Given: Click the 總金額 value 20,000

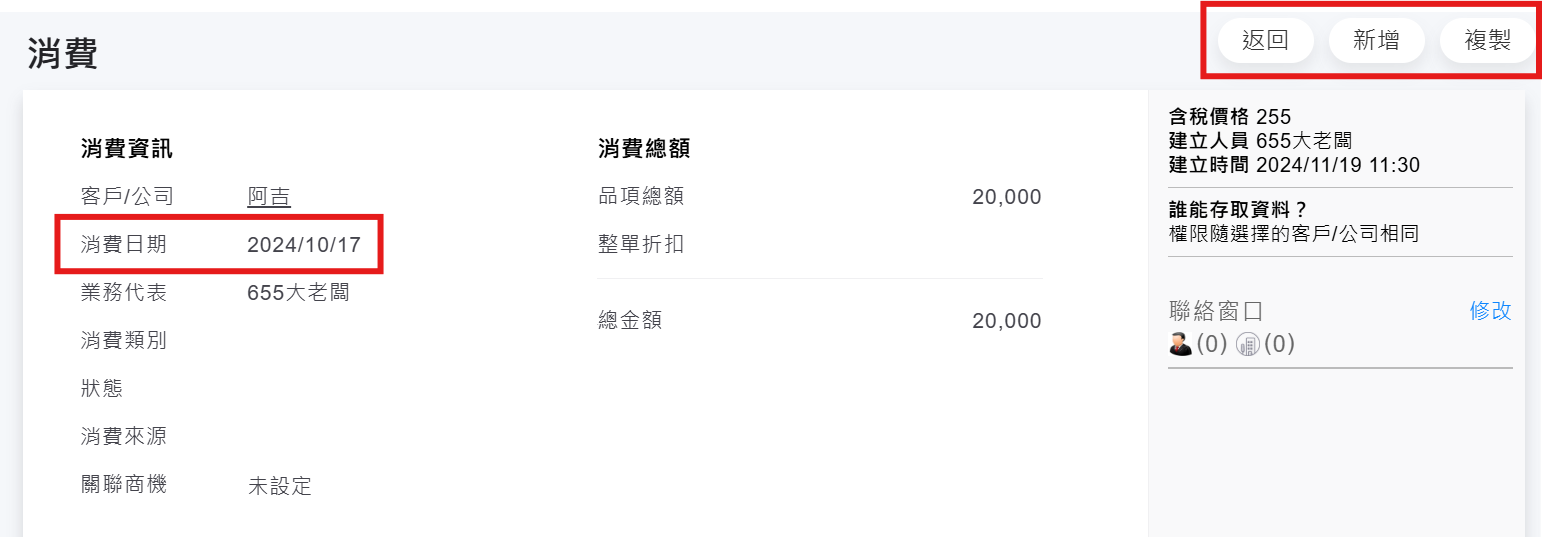Looking at the screenshot, I should [1006, 321].
